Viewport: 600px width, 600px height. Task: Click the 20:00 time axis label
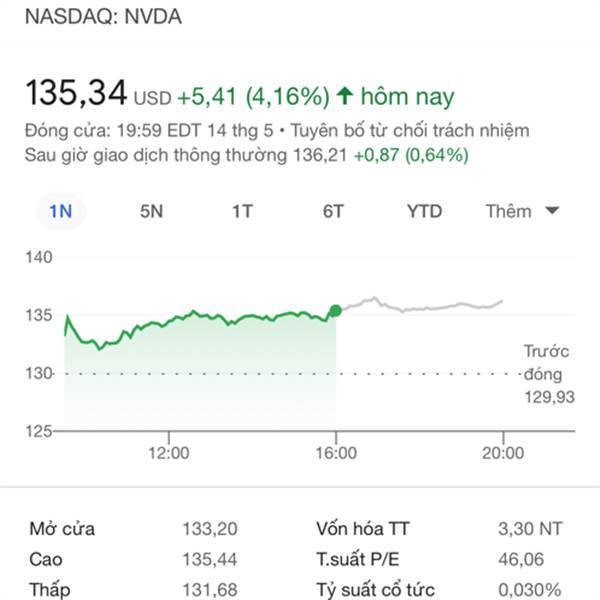point(503,453)
